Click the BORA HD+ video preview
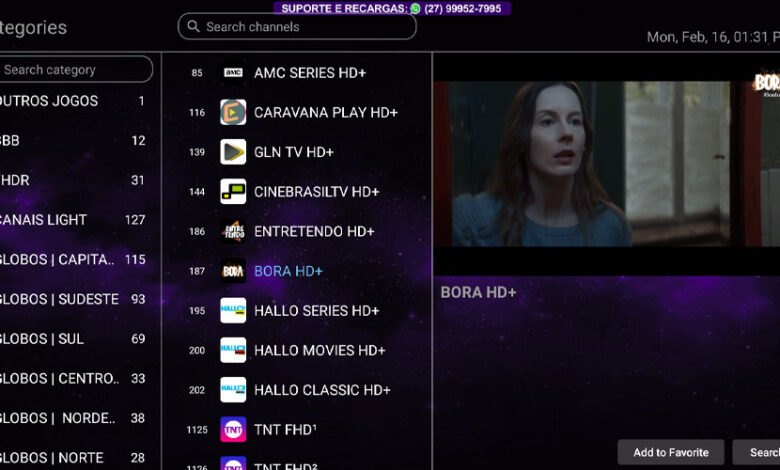780x470 pixels. coord(607,164)
